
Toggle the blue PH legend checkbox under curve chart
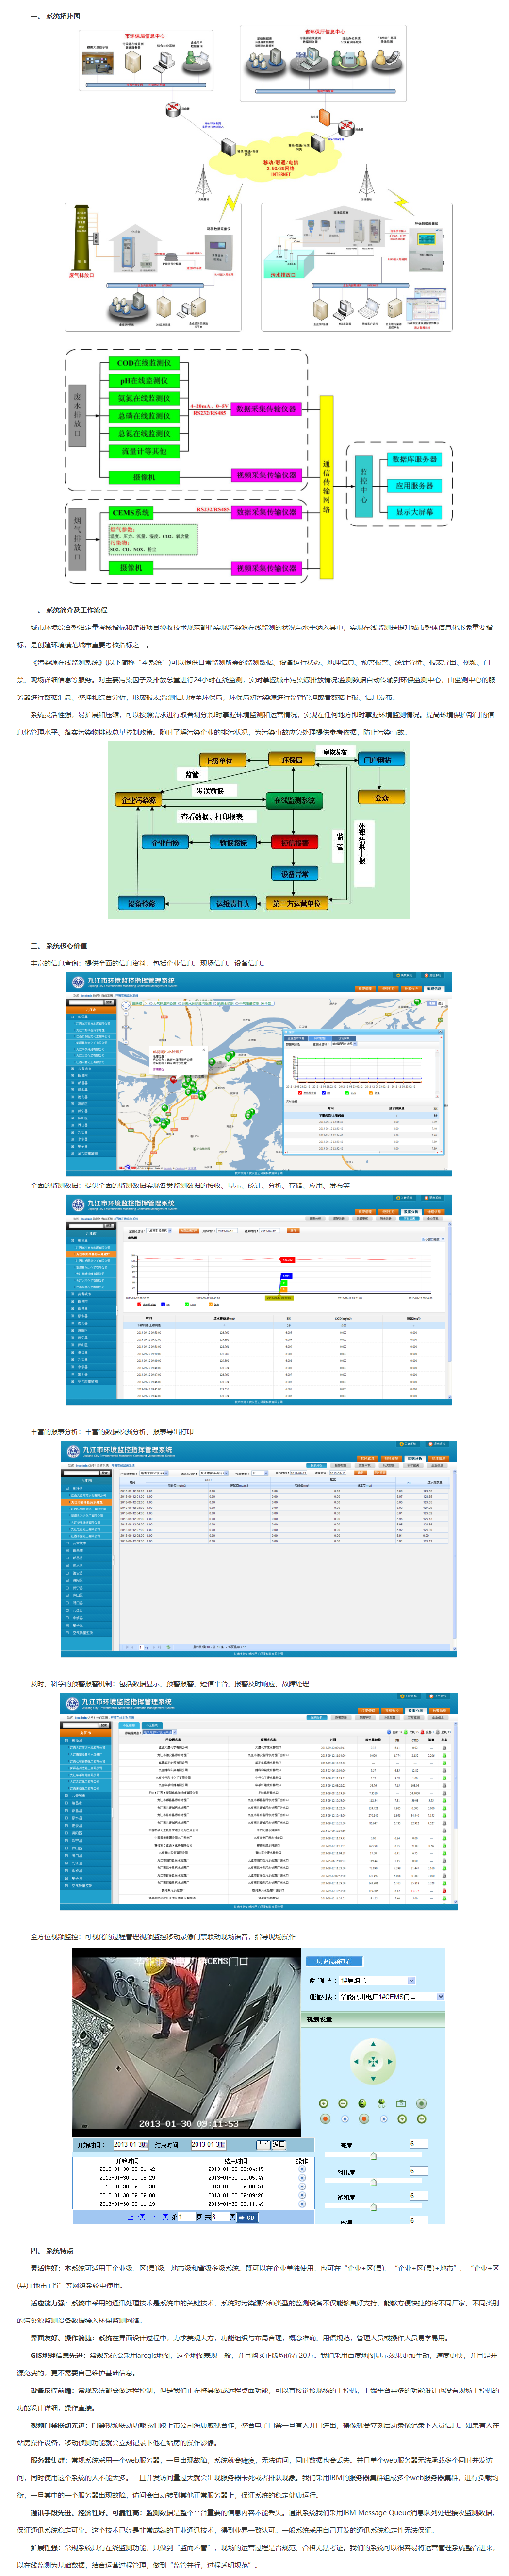164,1304
